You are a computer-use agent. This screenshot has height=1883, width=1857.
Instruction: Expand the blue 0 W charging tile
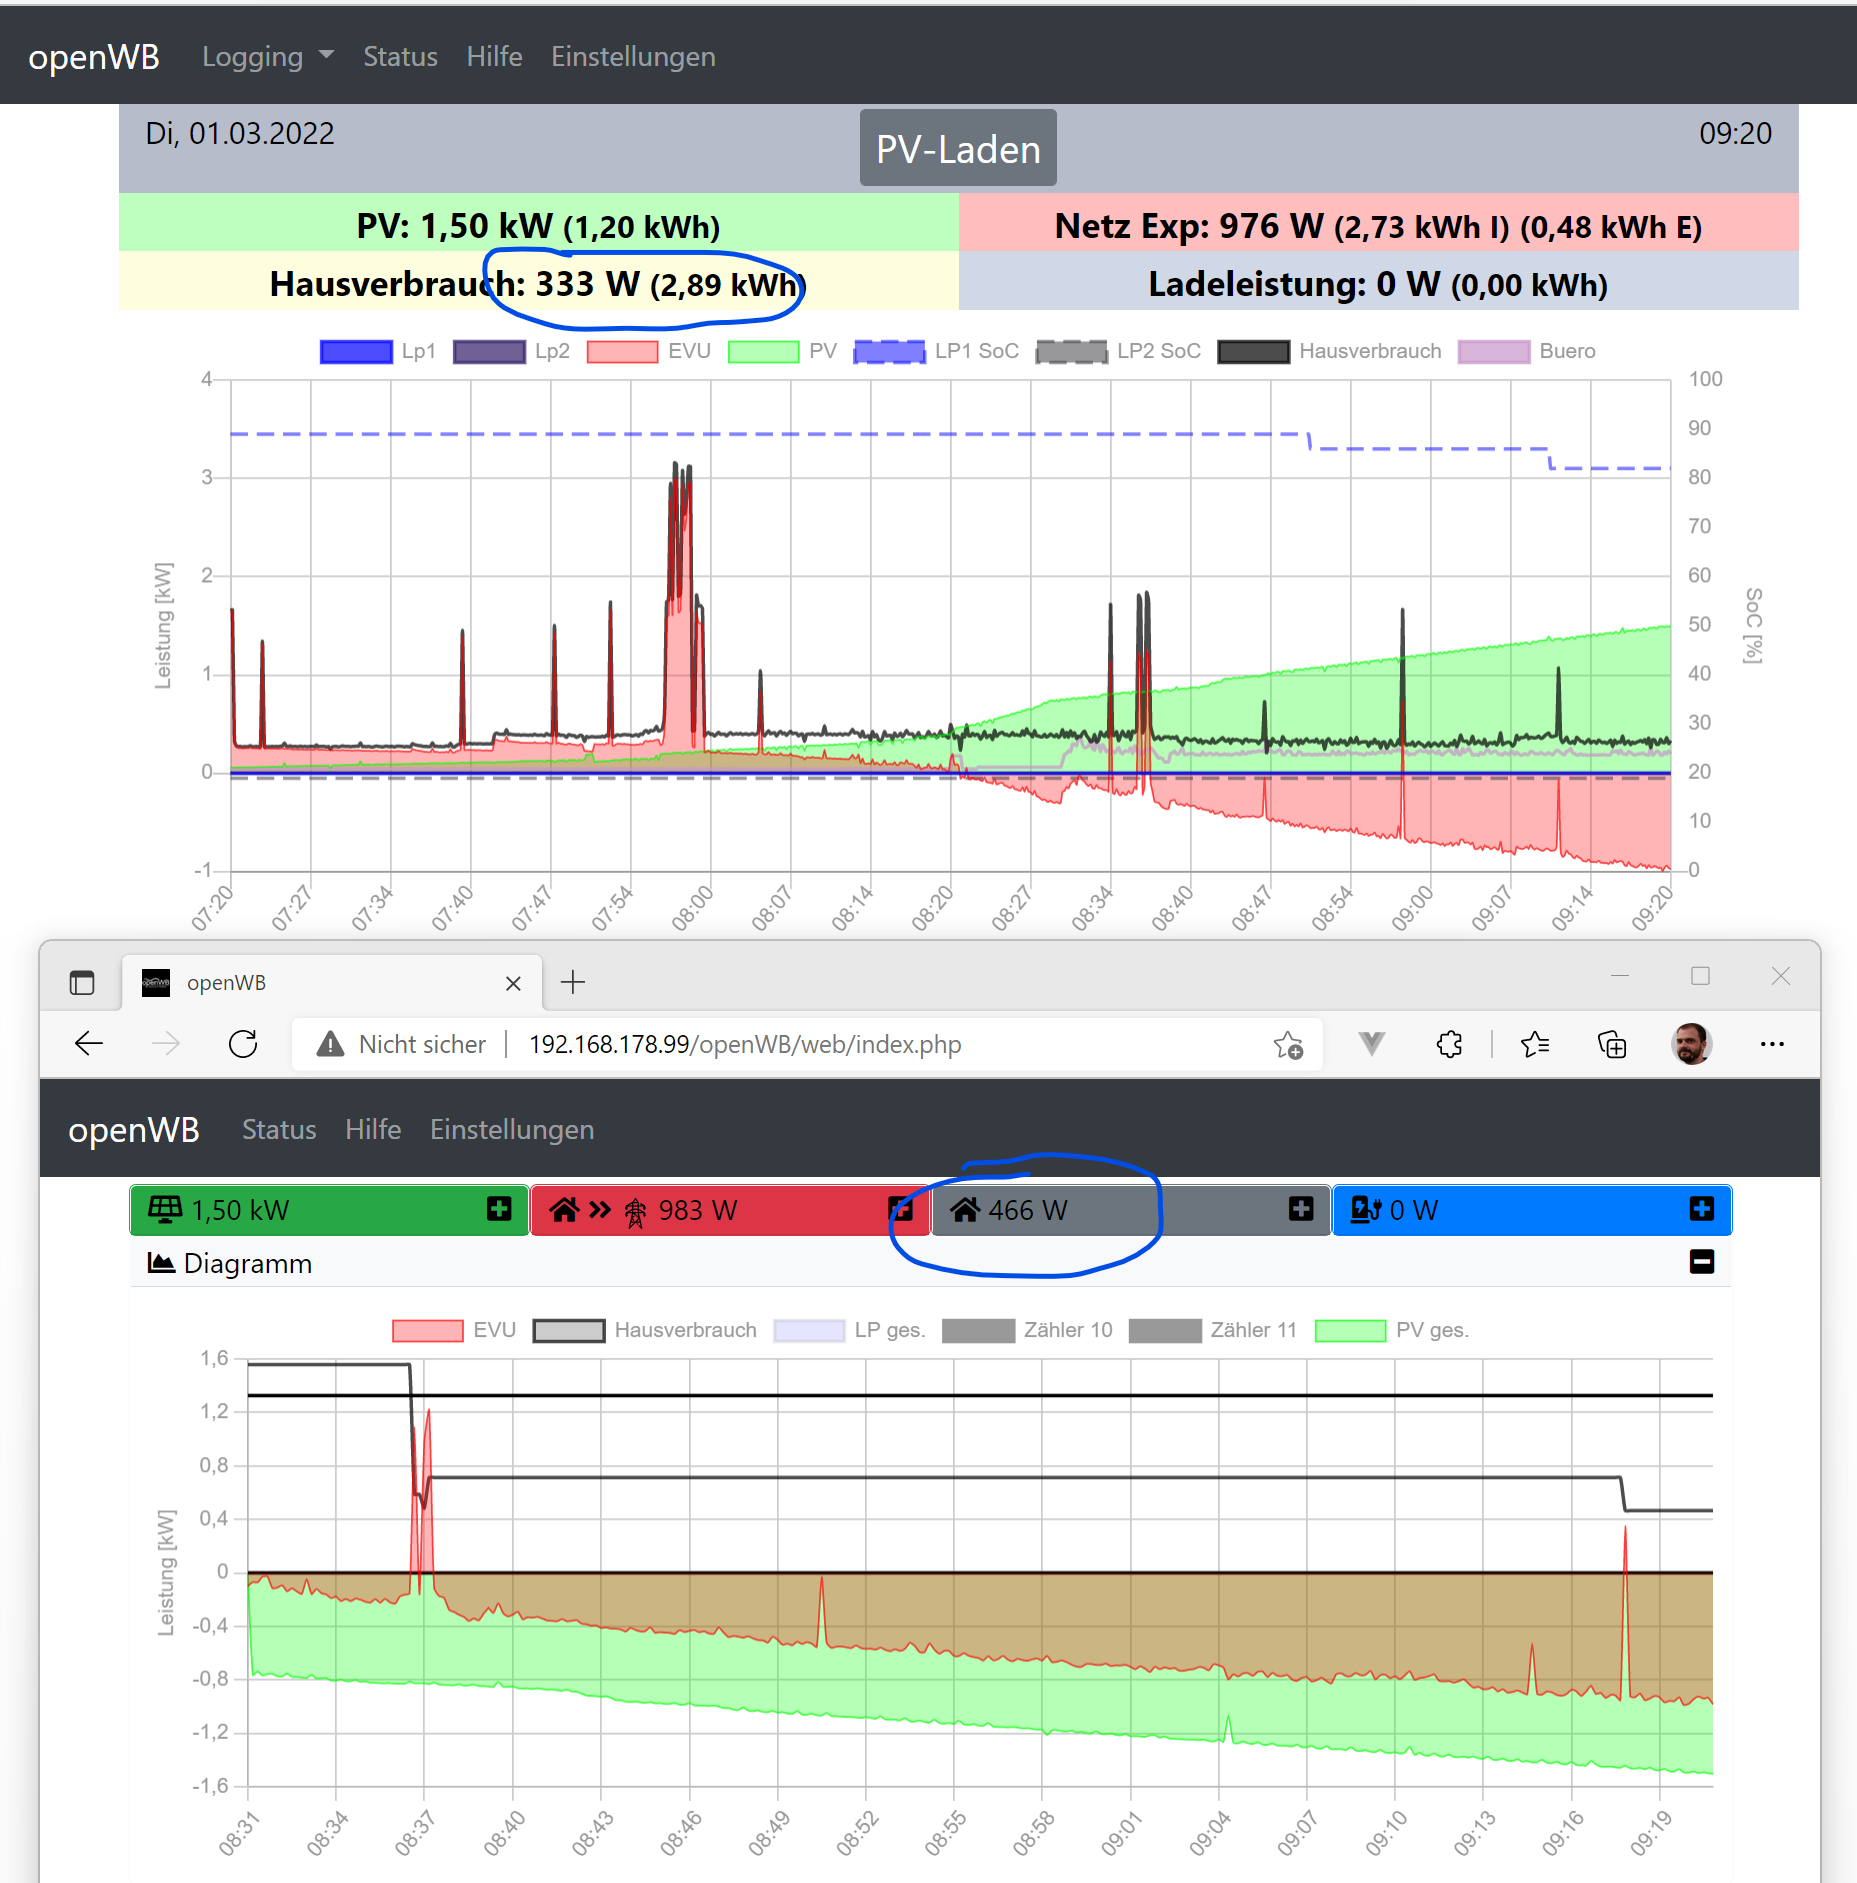pyautogui.click(x=1702, y=1209)
